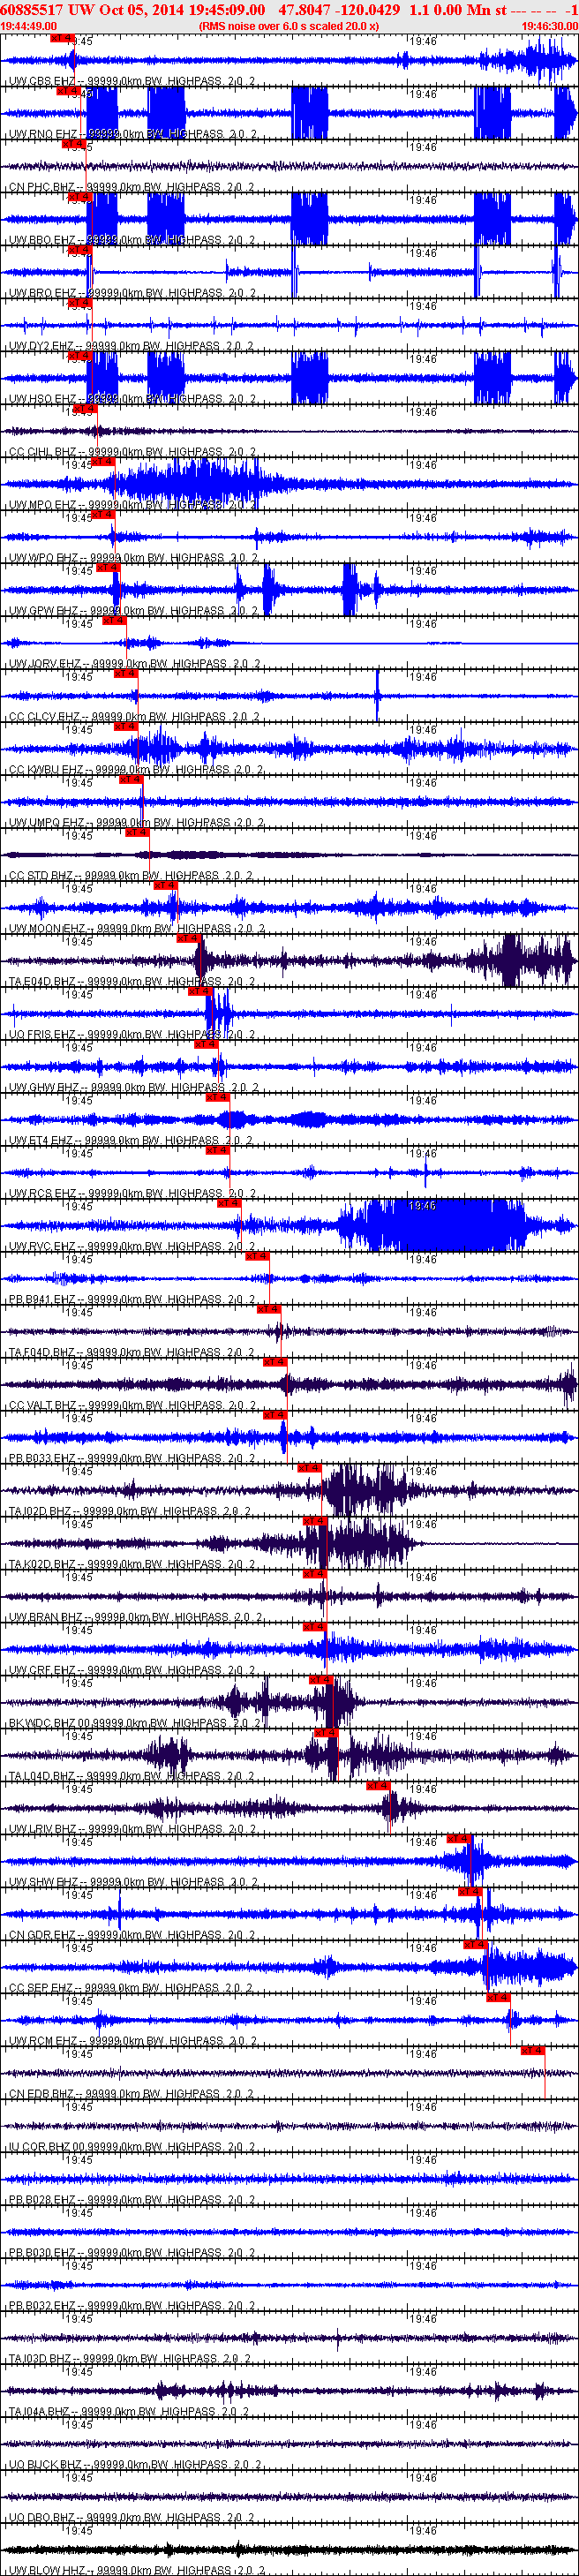Click the CC.KWBU.EHZ station label
The width and height of the screenshot is (579, 2576).
coord(46,770)
